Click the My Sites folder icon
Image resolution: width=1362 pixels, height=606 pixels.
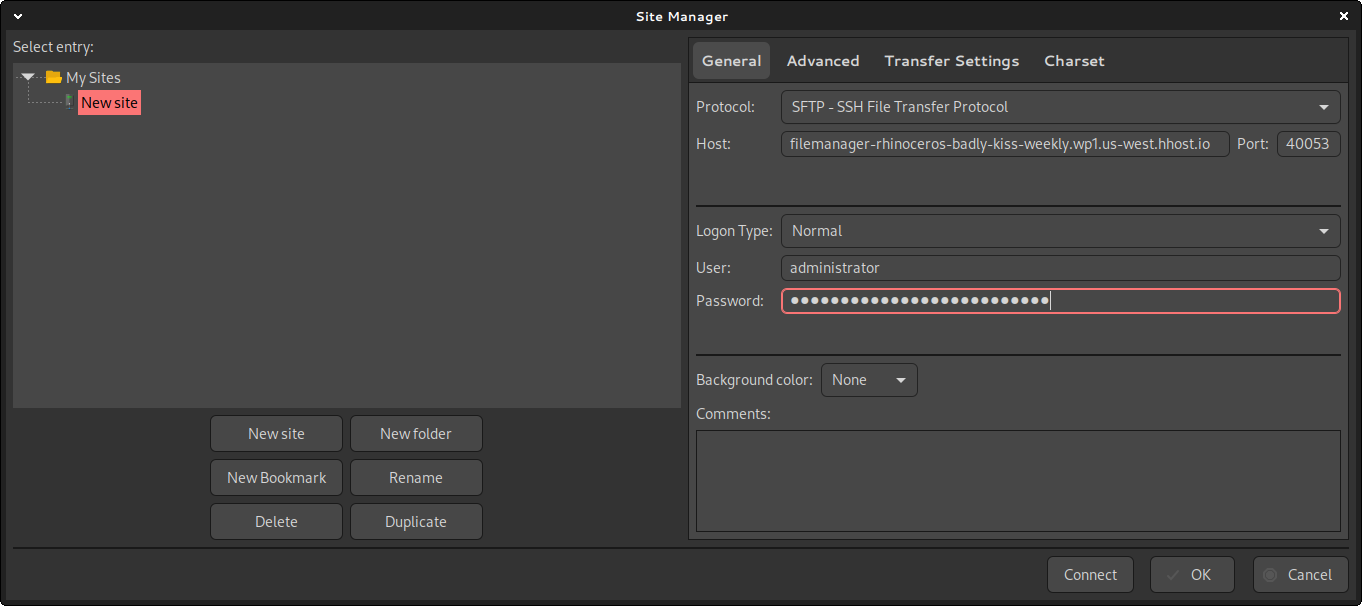click(x=54, y=77)
